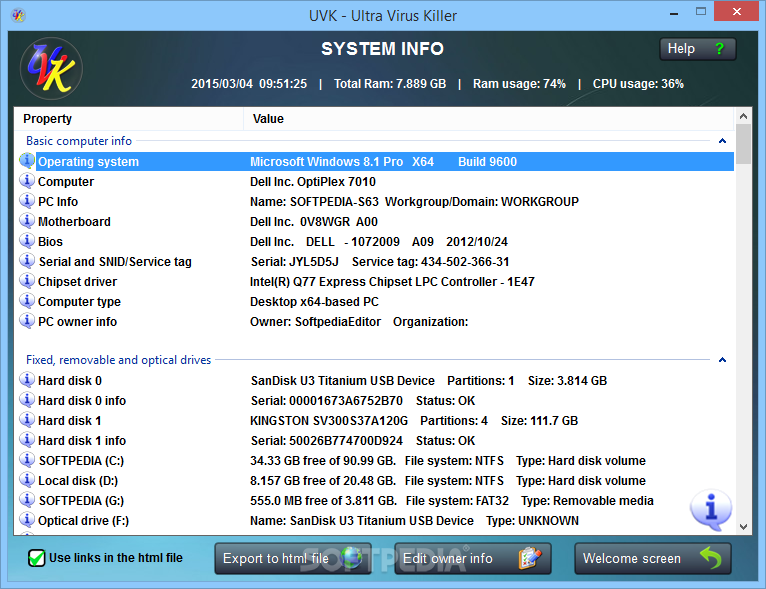Select the PC owner info label
766x589 pixels.
point(77,322)
